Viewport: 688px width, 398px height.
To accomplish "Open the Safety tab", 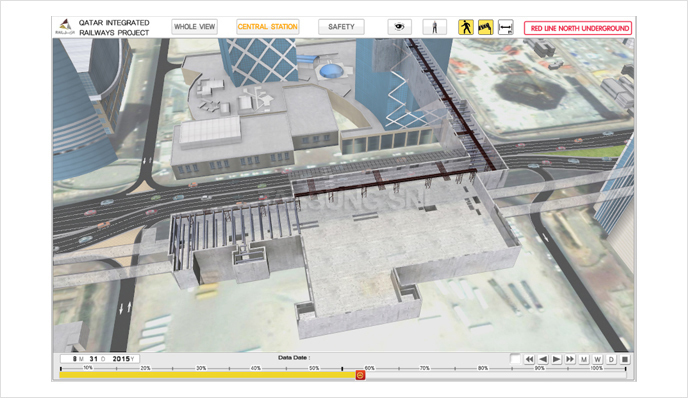I will click(x=341, y=27).
